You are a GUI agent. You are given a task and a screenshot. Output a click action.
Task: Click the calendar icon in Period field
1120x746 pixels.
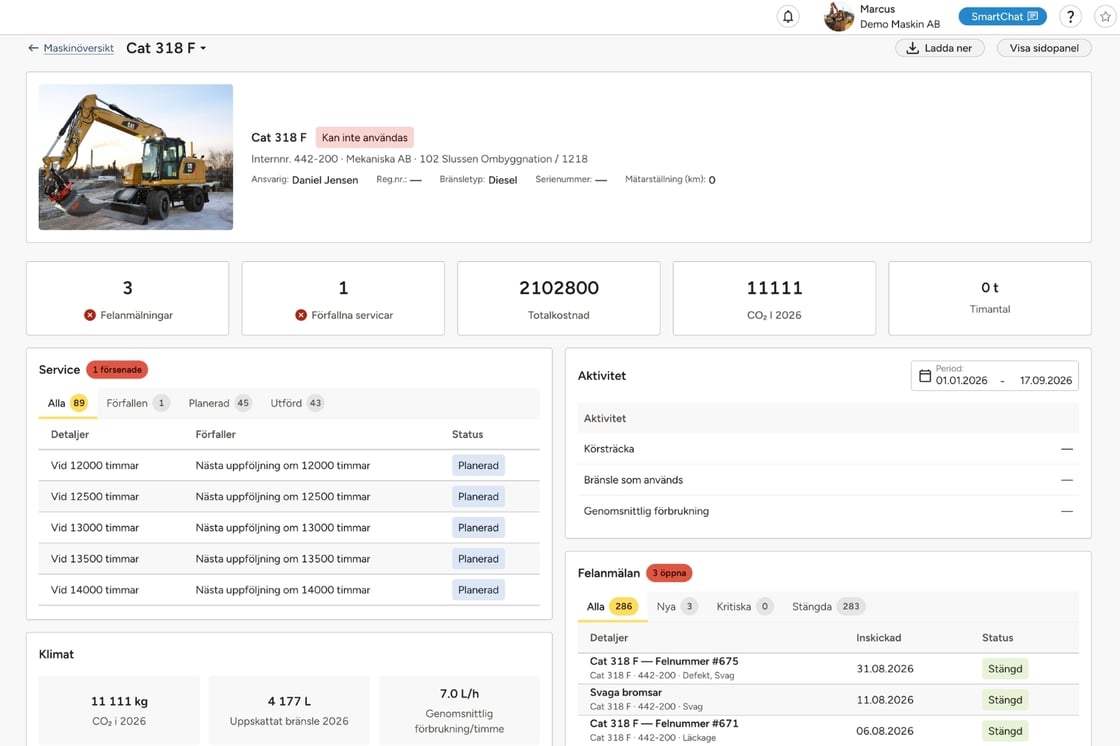[x=925, y=376]
